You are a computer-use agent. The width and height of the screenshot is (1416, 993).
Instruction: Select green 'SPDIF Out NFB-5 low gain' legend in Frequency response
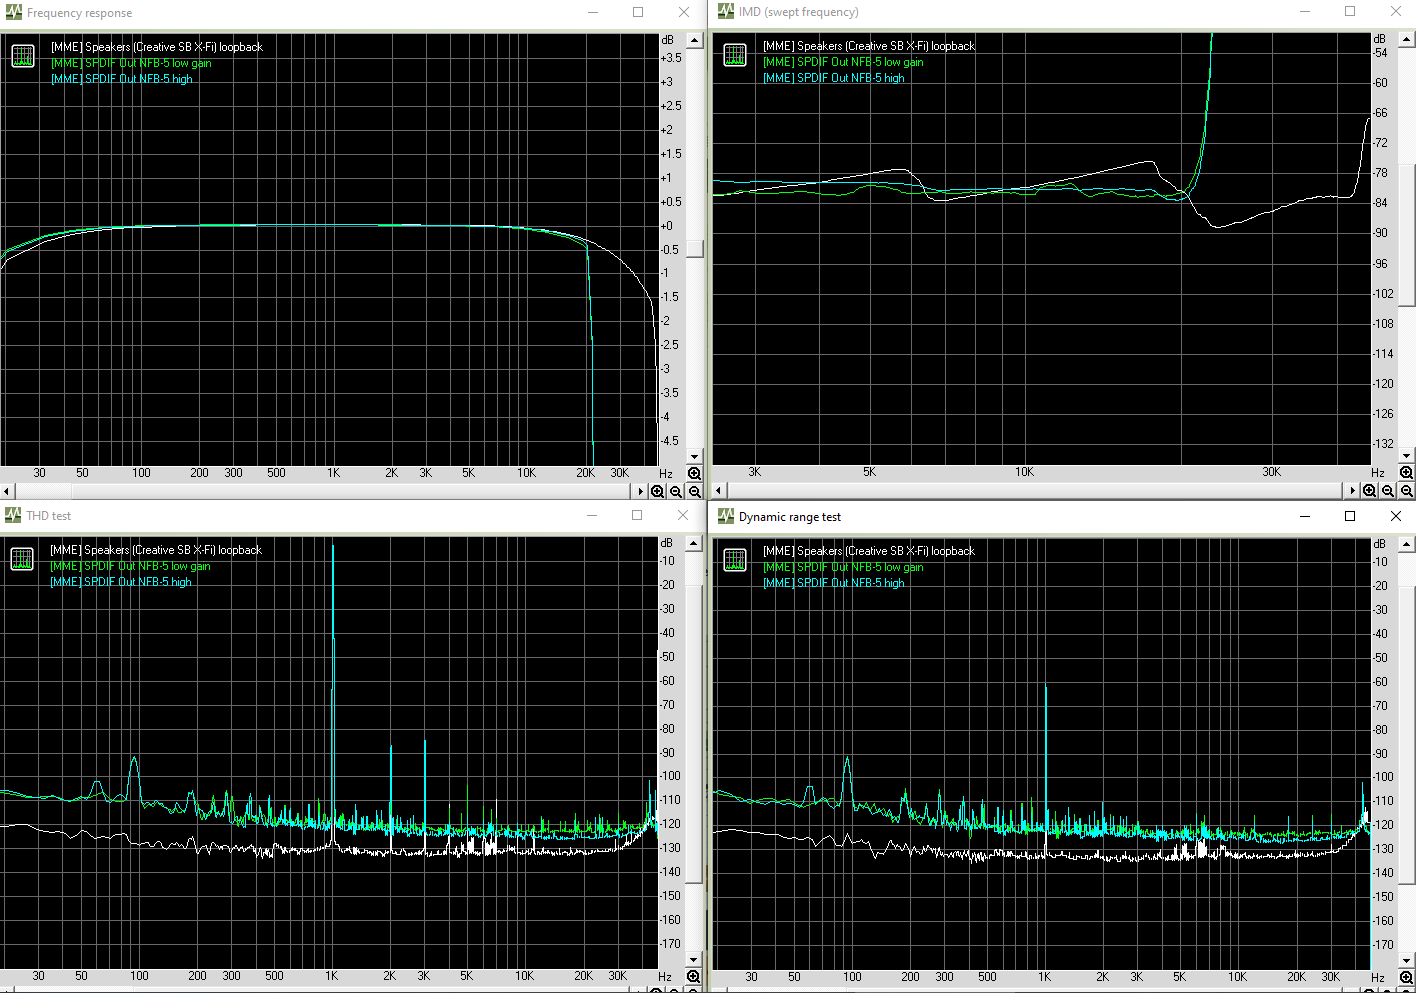click(x=131, y=63)
